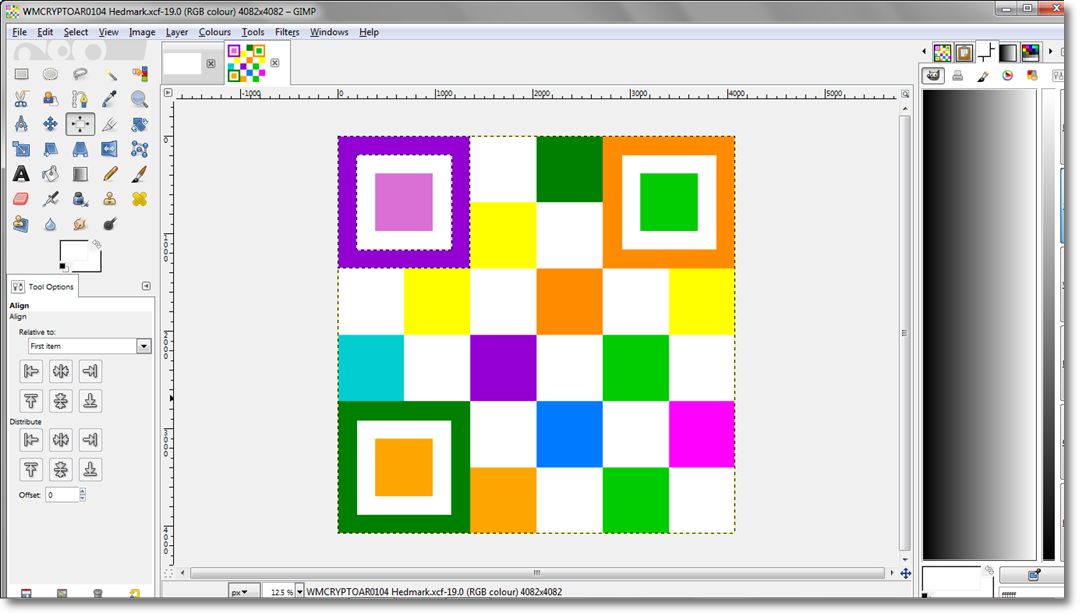Pick the Select by Colour tool
1080x615 pixels.
click(139, 74)
